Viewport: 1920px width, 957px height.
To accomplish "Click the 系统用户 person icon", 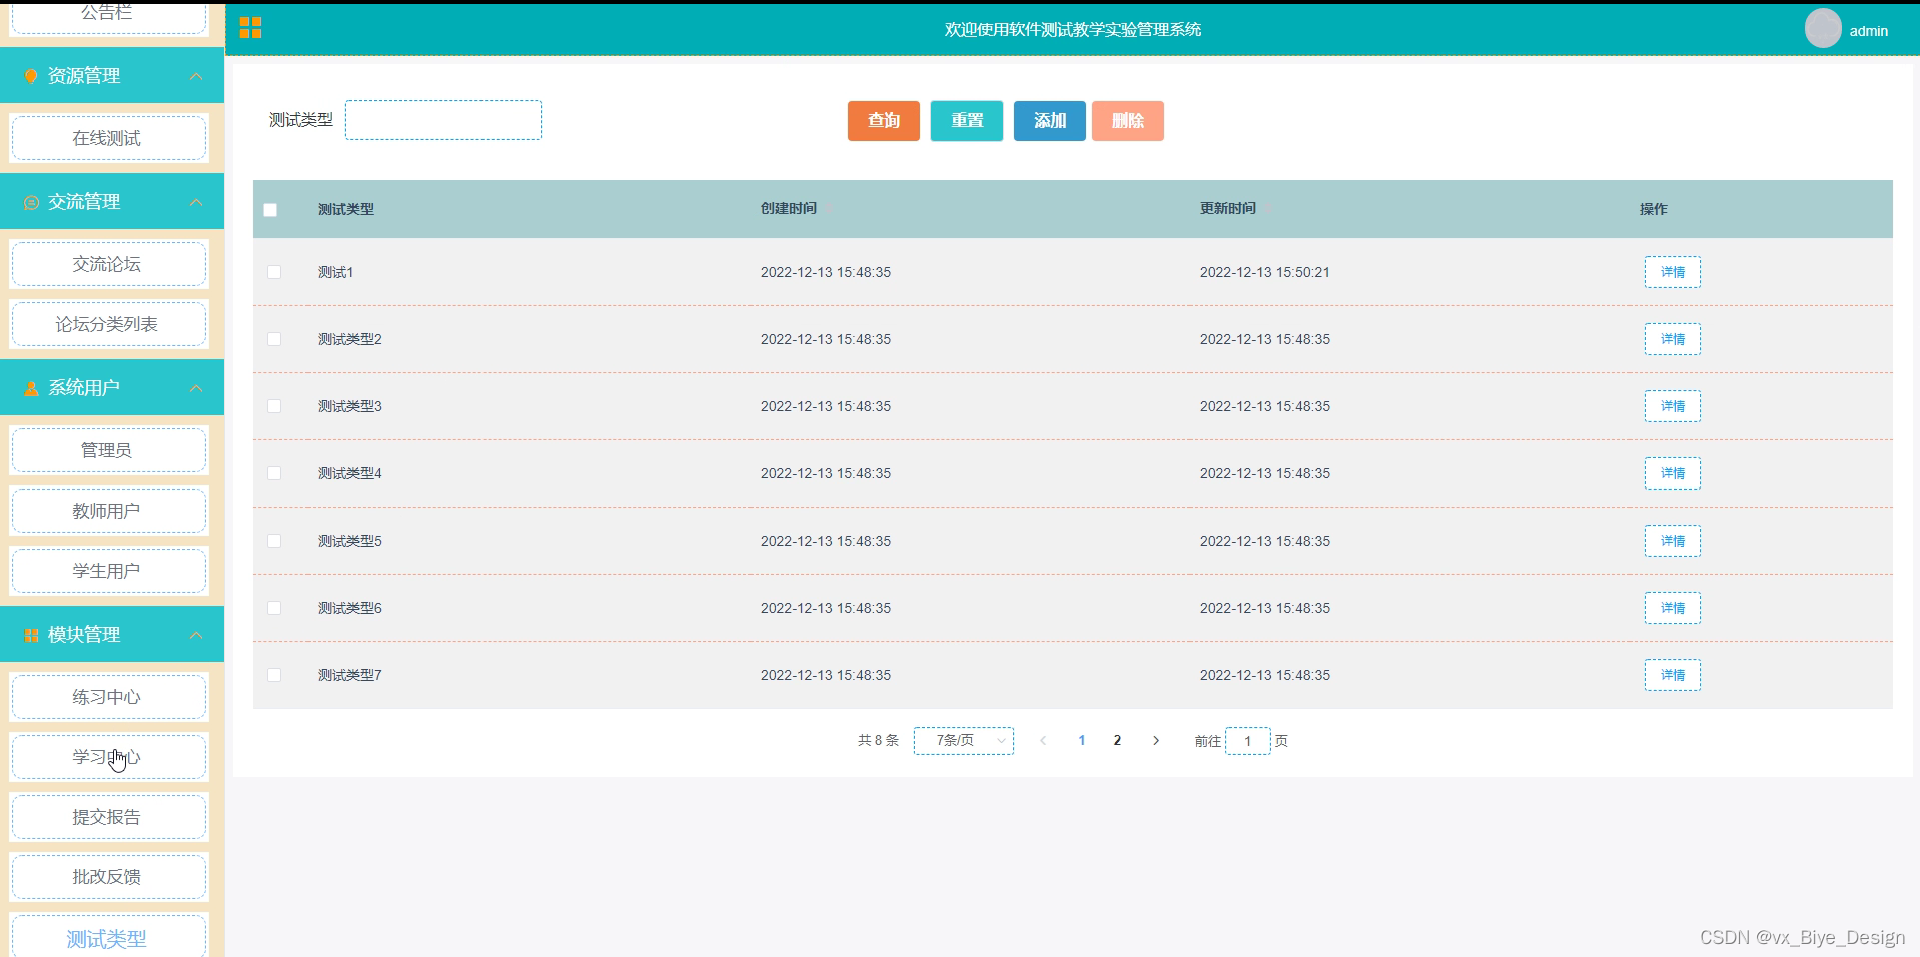I will [31, 388].
